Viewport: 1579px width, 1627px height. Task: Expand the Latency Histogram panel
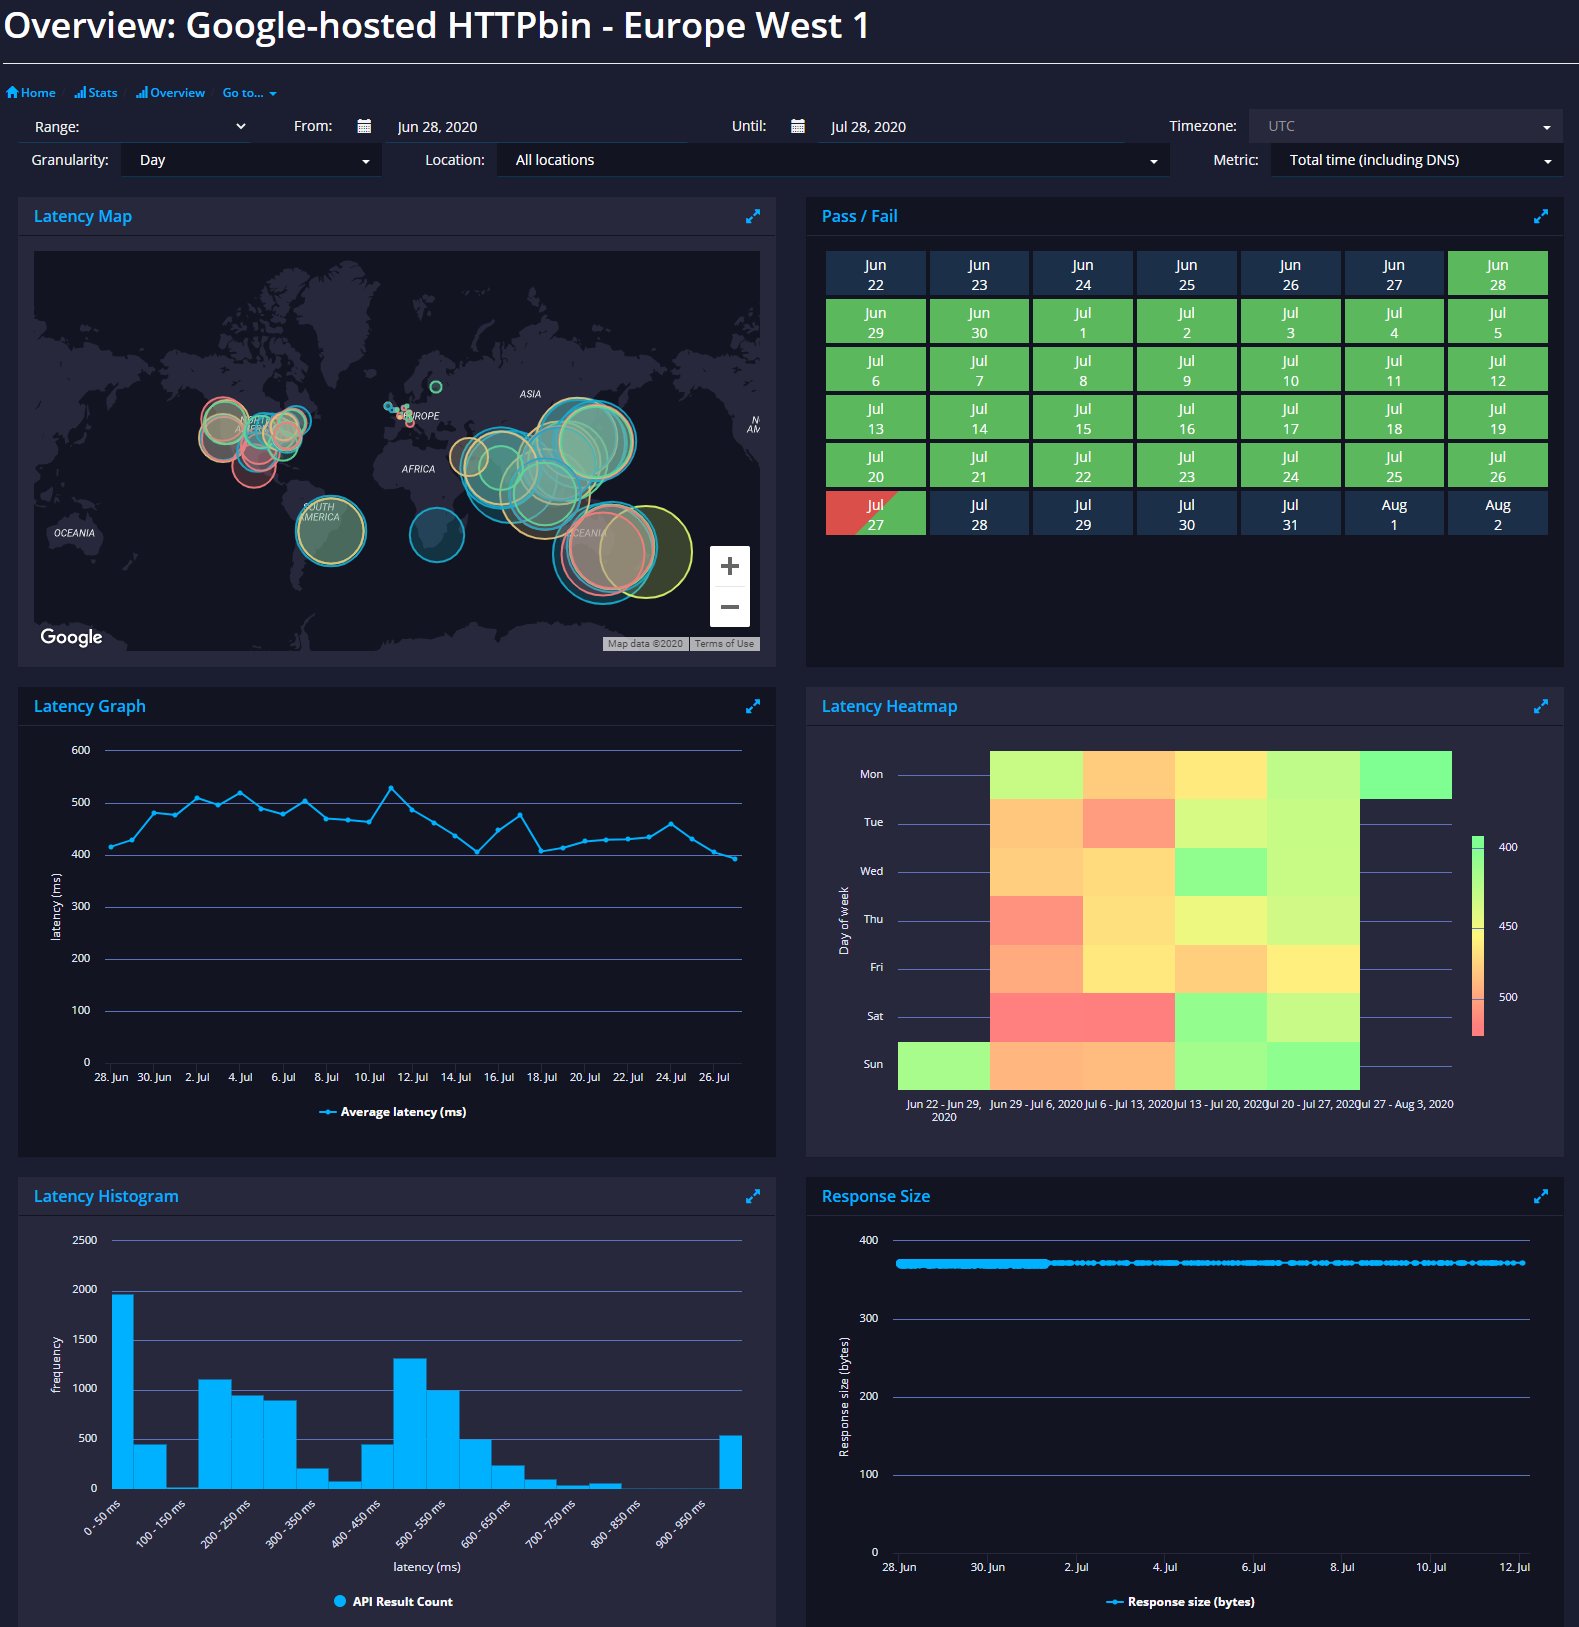tap(753, 1196)
